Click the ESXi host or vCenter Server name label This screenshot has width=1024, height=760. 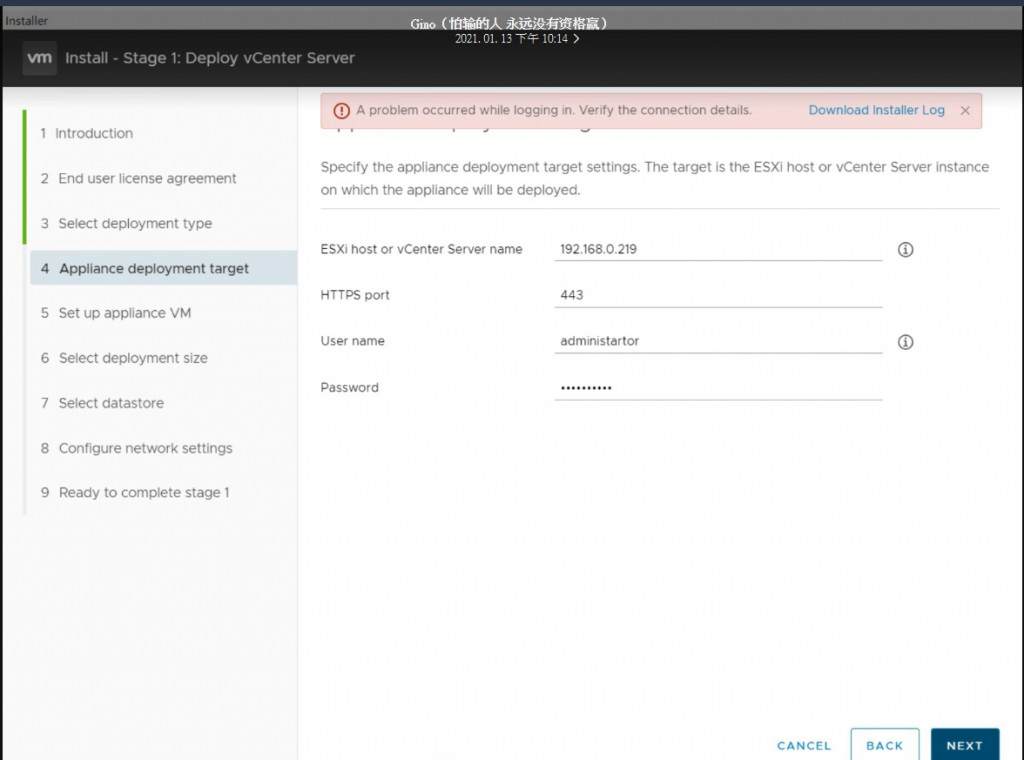pyautogui.click(x=421, y=249)
